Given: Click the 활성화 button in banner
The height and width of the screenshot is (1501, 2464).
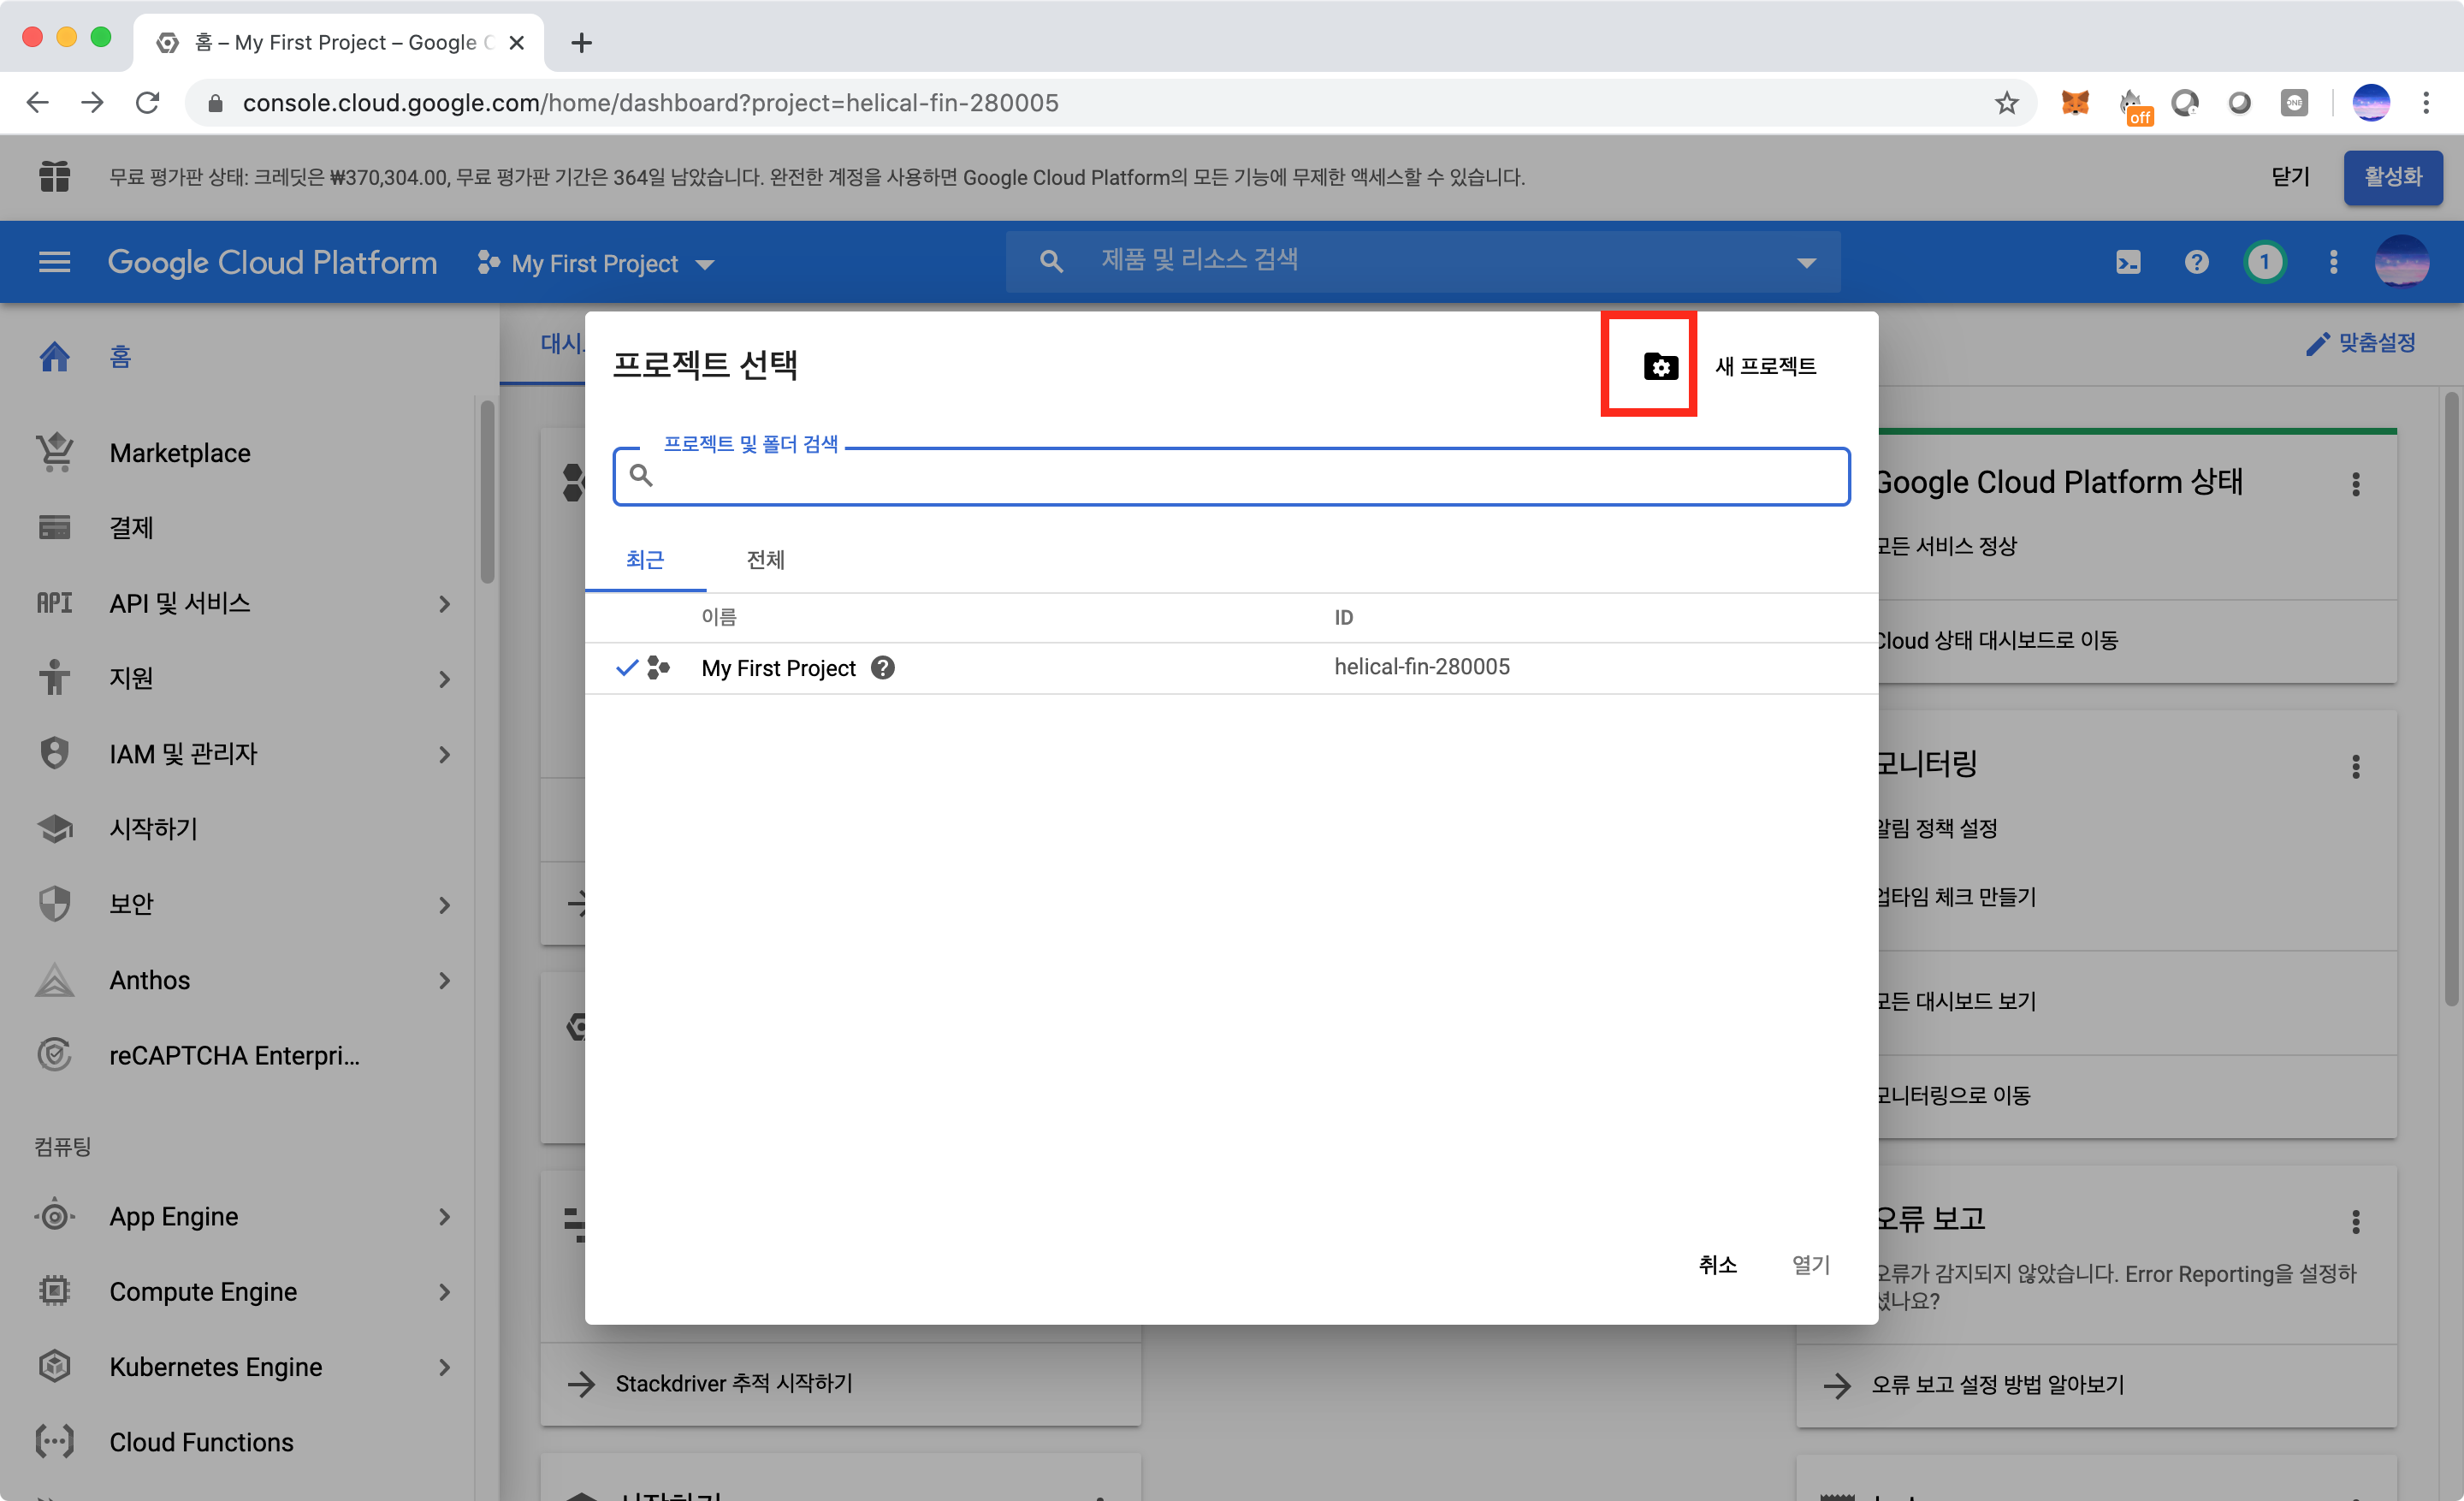Looking at the screenshot, I should tap(2392, 177).
